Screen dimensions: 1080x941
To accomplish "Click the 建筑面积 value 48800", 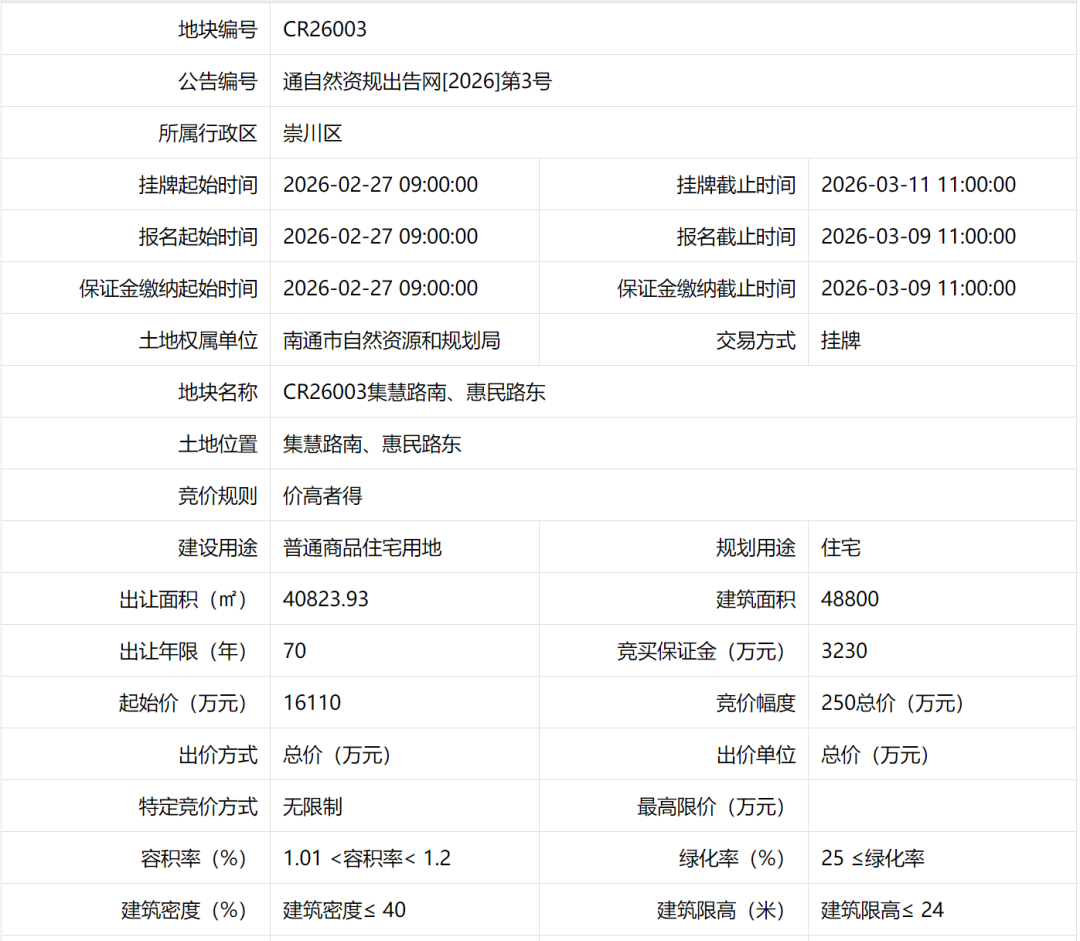I will coord(847,599).
